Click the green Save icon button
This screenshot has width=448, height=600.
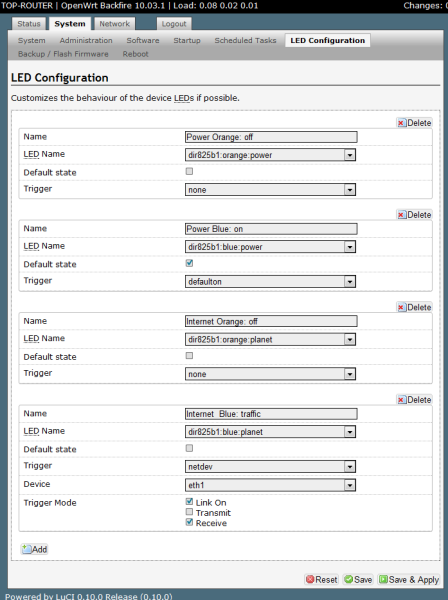pyautogui.click(x=358, y=580)
